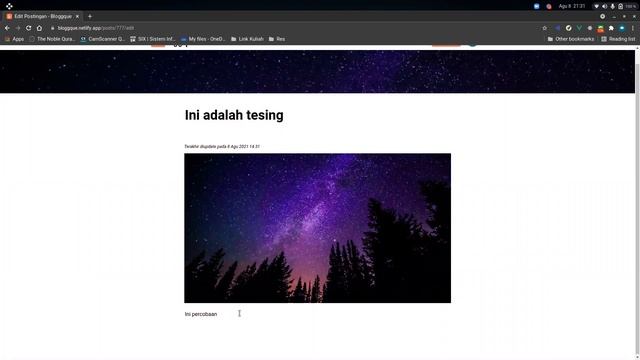Go back using browser back arrow

(x=7, y=28)
